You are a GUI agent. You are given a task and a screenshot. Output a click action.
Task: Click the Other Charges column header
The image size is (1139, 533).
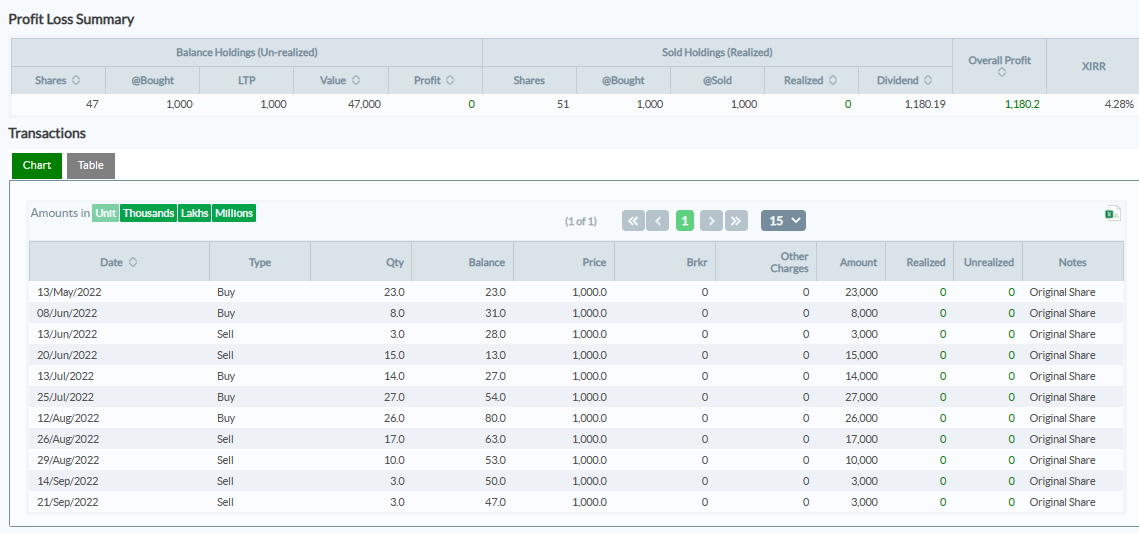[766, 262]
